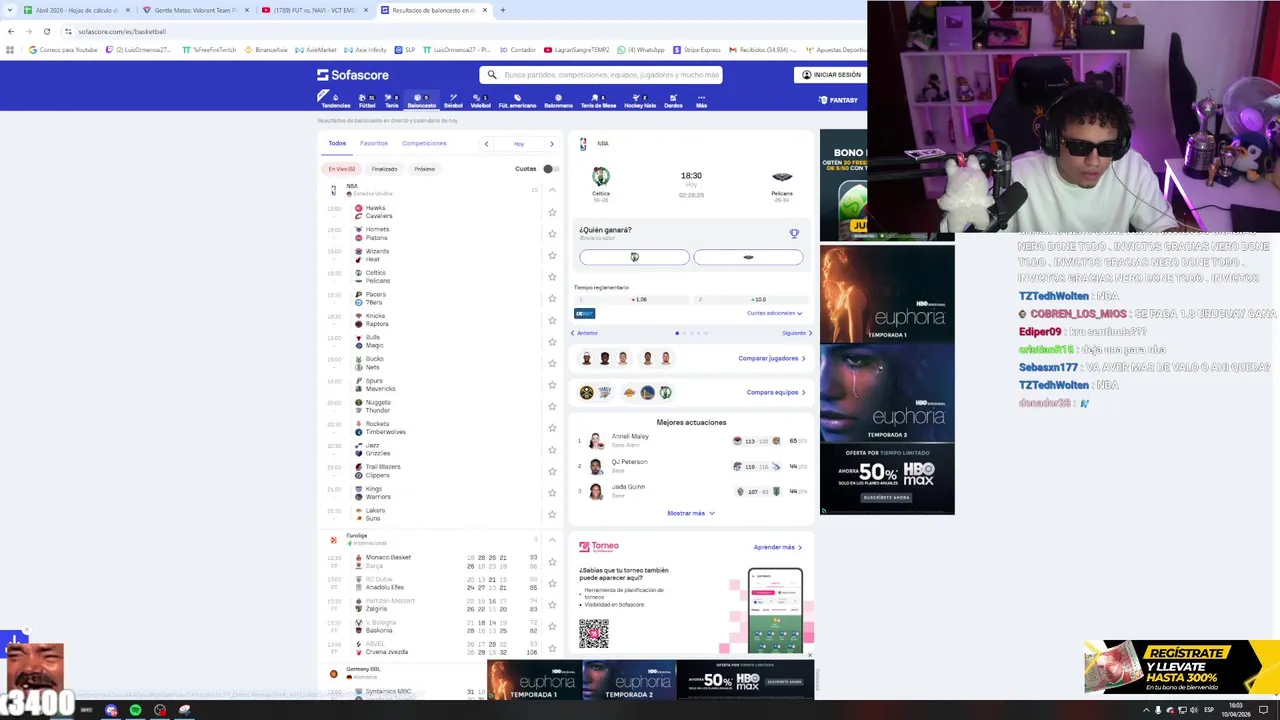The width and height of the screenshot is (1280, 720).
Task: Click the Celtics team logo in match card
Action: 601,177
